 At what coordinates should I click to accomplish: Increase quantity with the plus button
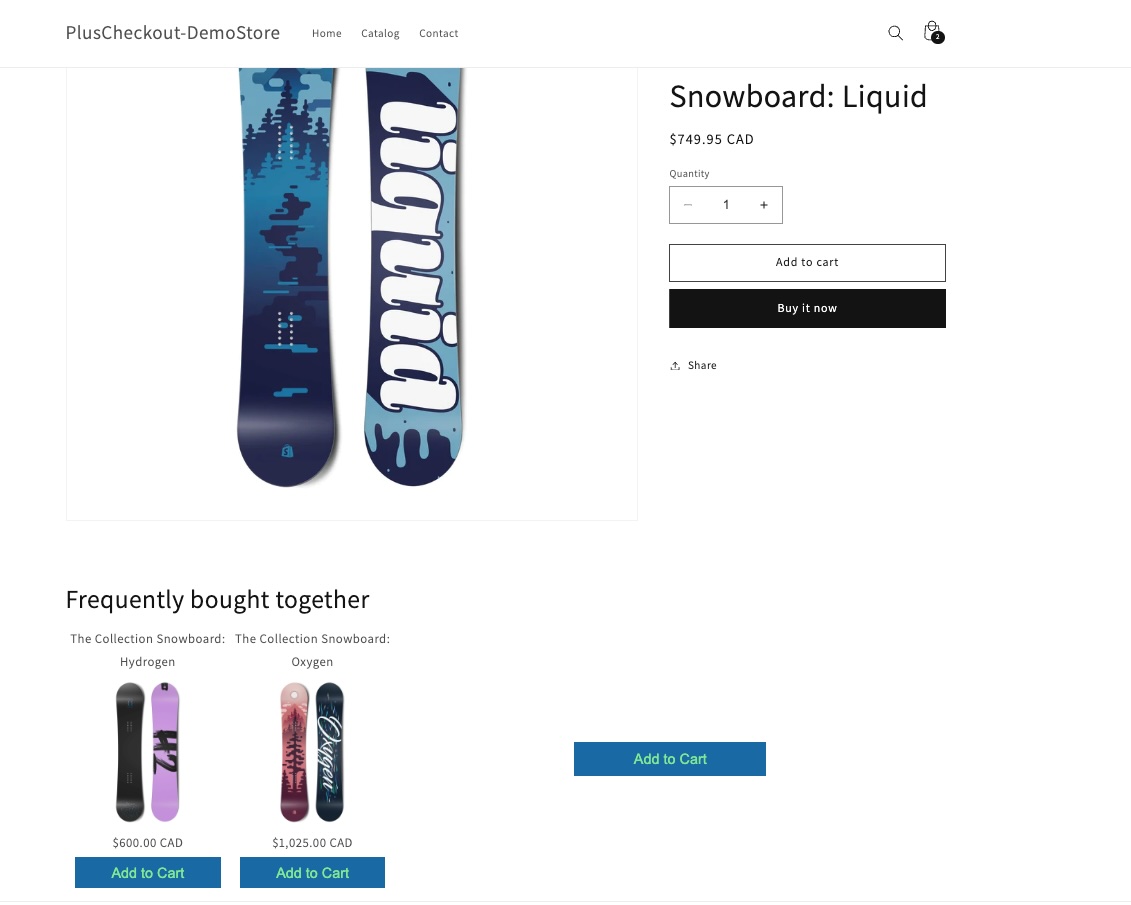point(764,205)
